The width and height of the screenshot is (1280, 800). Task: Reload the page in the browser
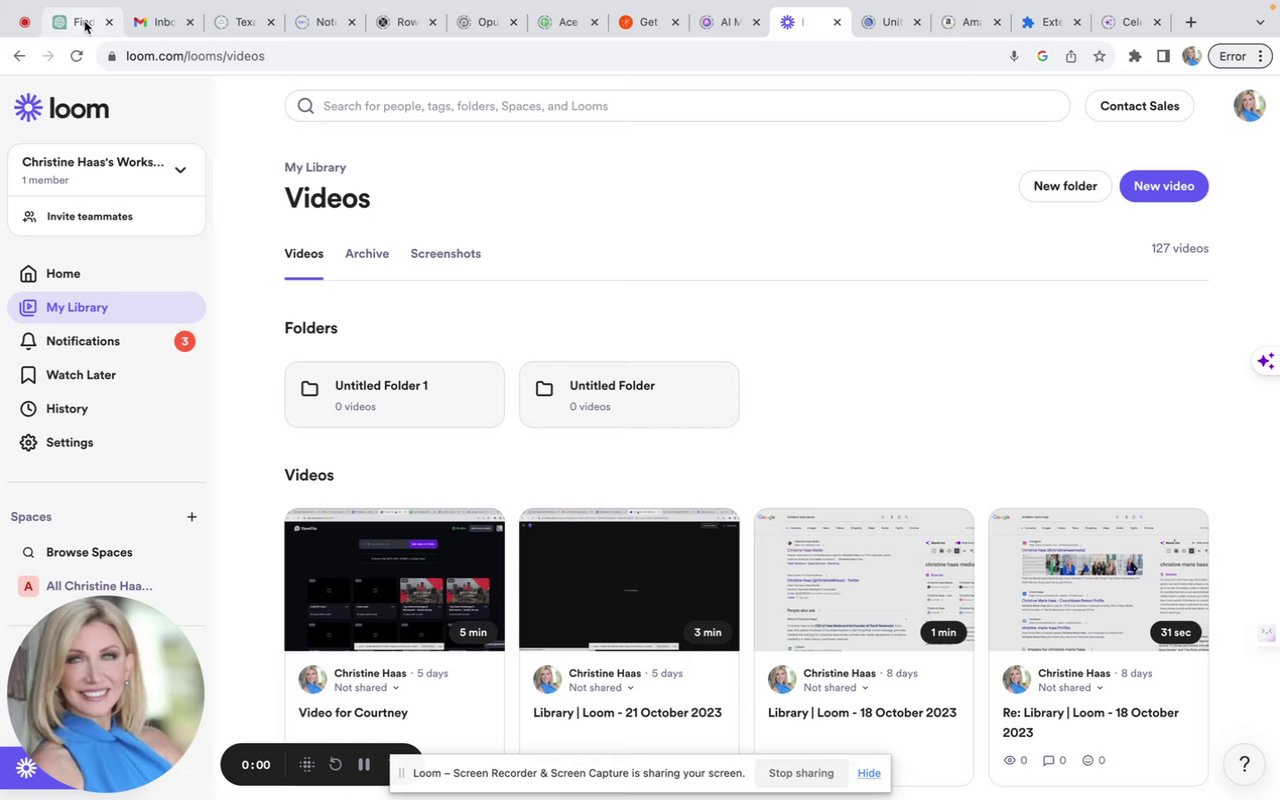[76, 56]
